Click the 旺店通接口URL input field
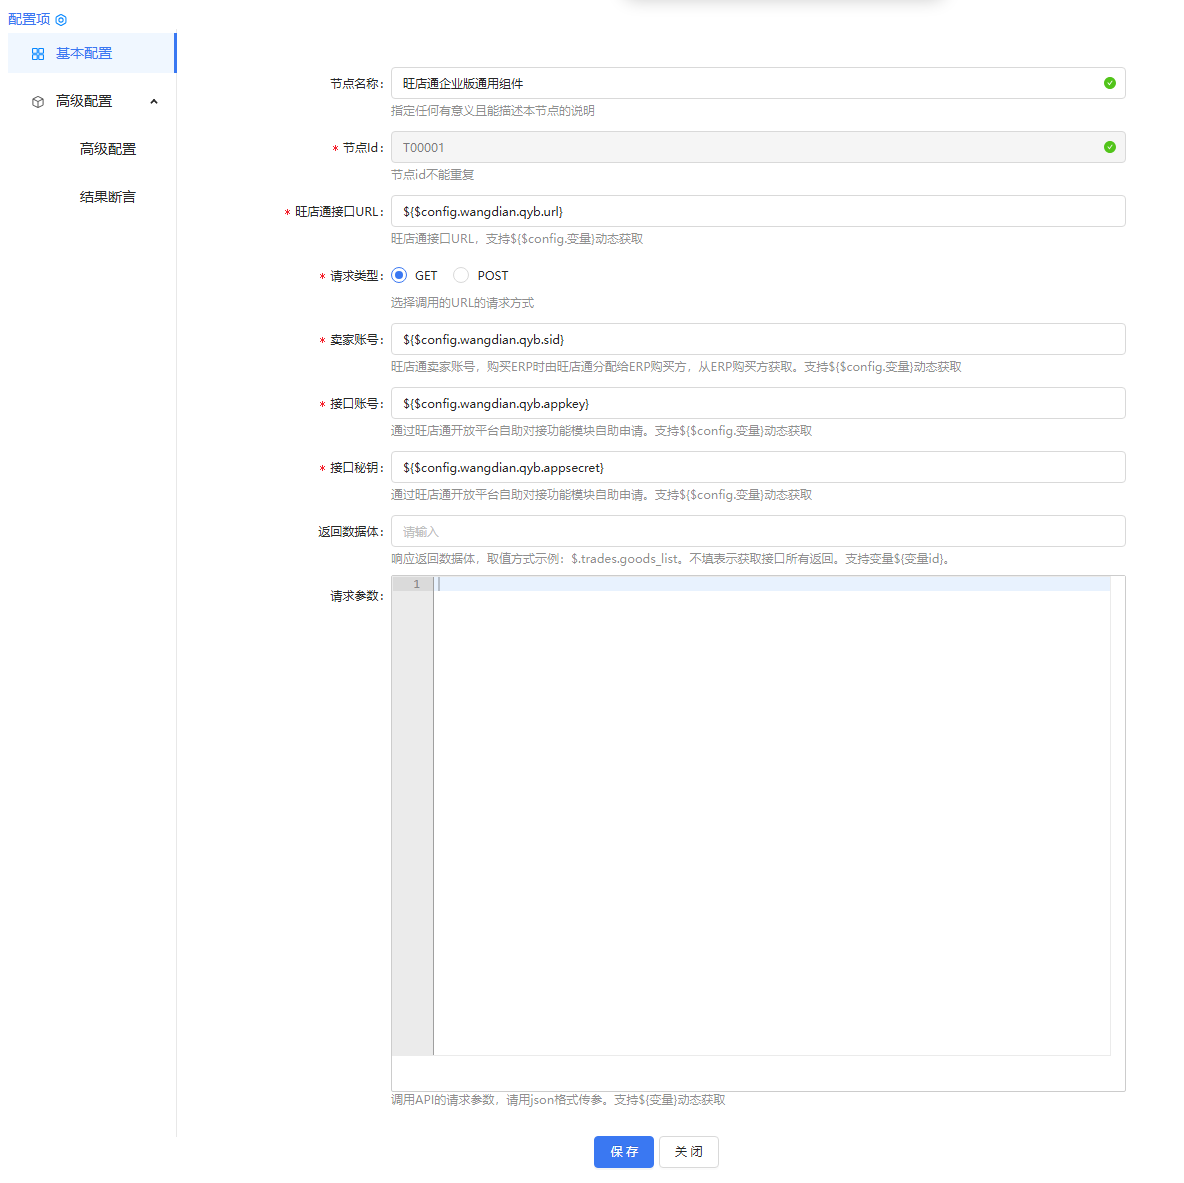1184x1183 pixels. (700, 211)
